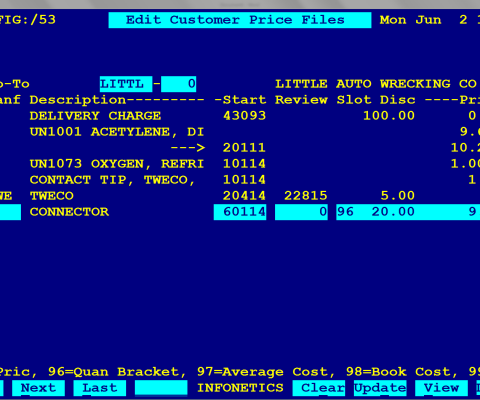
Task: Select the LITTL customer code field
Action: 126,84
